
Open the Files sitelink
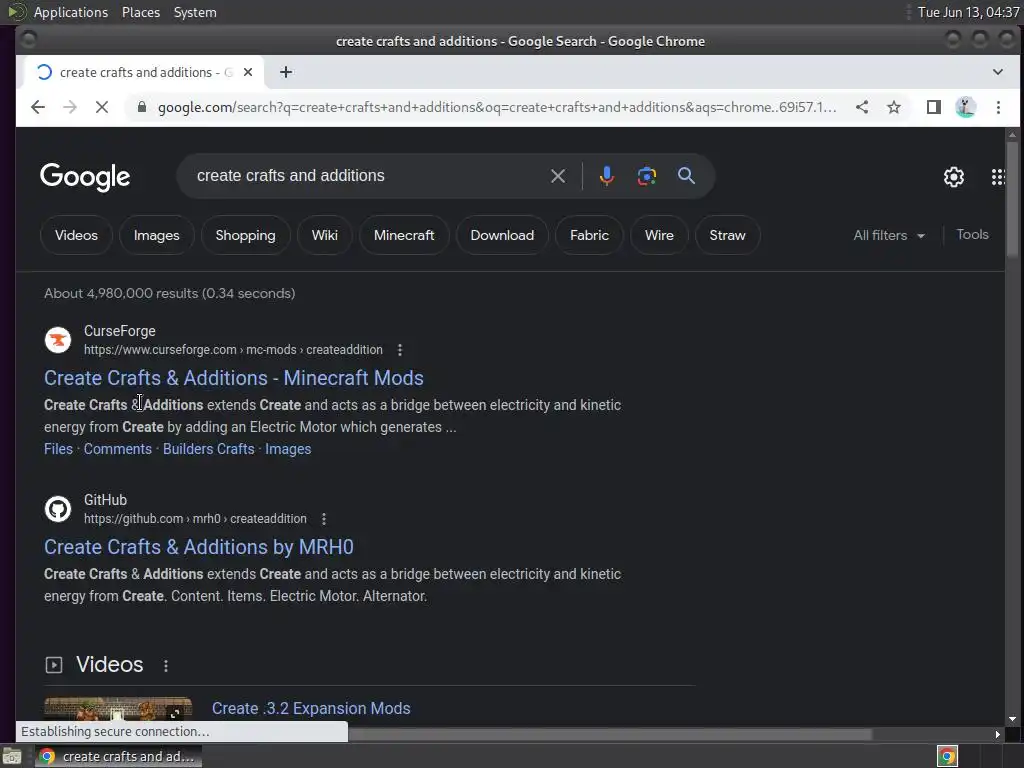pyautogui.click(x=58, y=449)
